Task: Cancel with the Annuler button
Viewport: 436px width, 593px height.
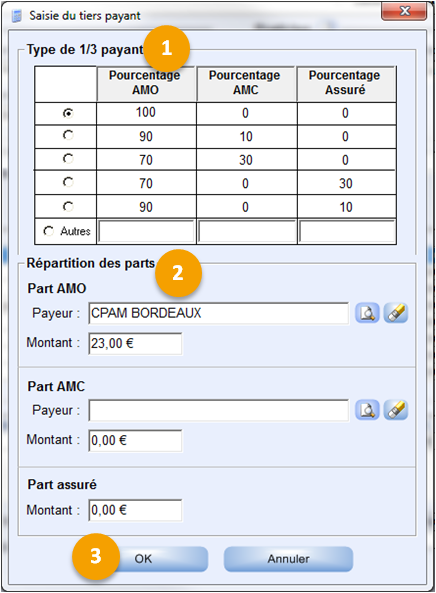Action: (x=289, y=559)
